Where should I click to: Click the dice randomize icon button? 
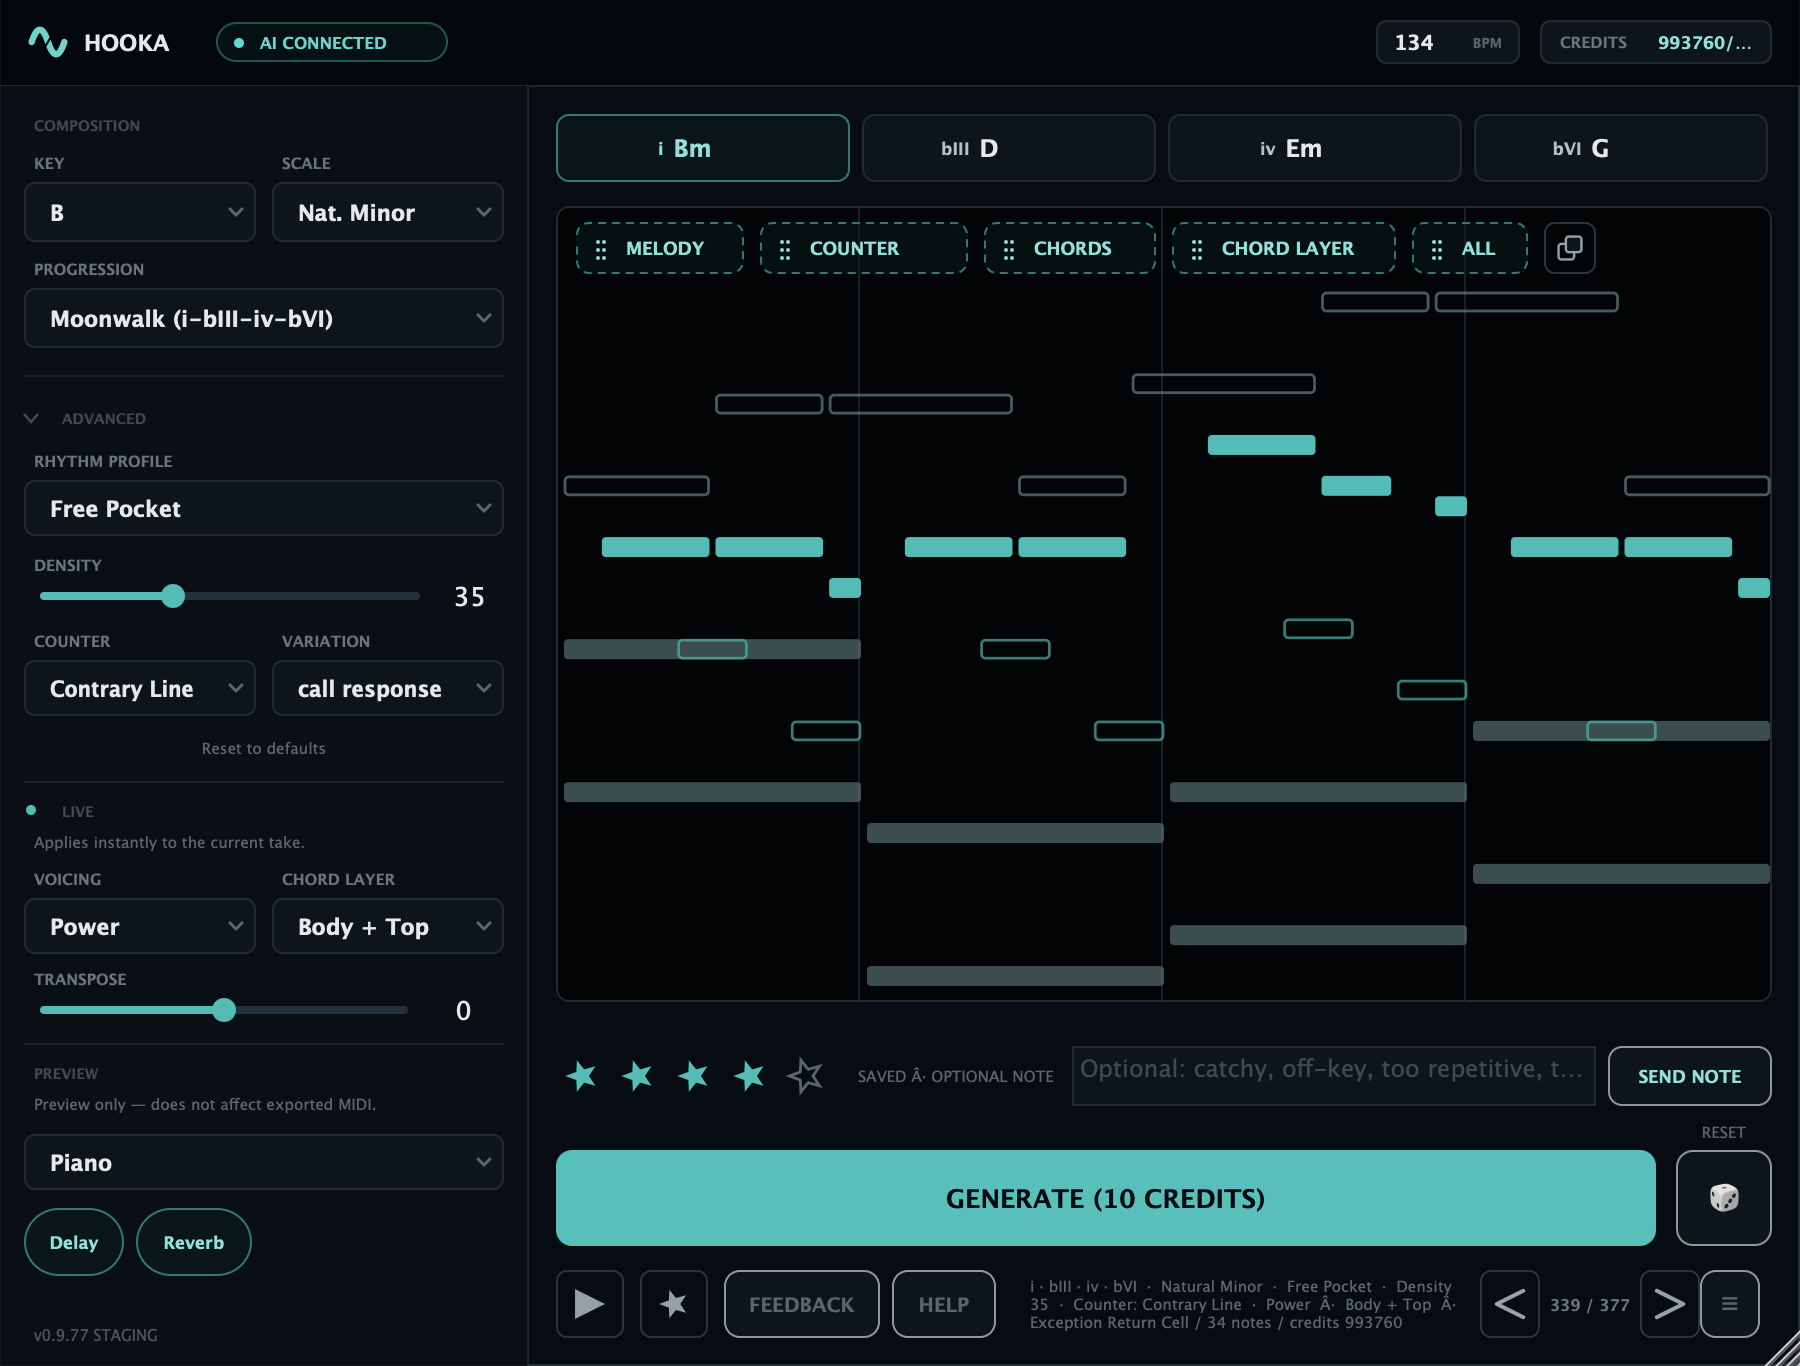click(1723, 1197)
